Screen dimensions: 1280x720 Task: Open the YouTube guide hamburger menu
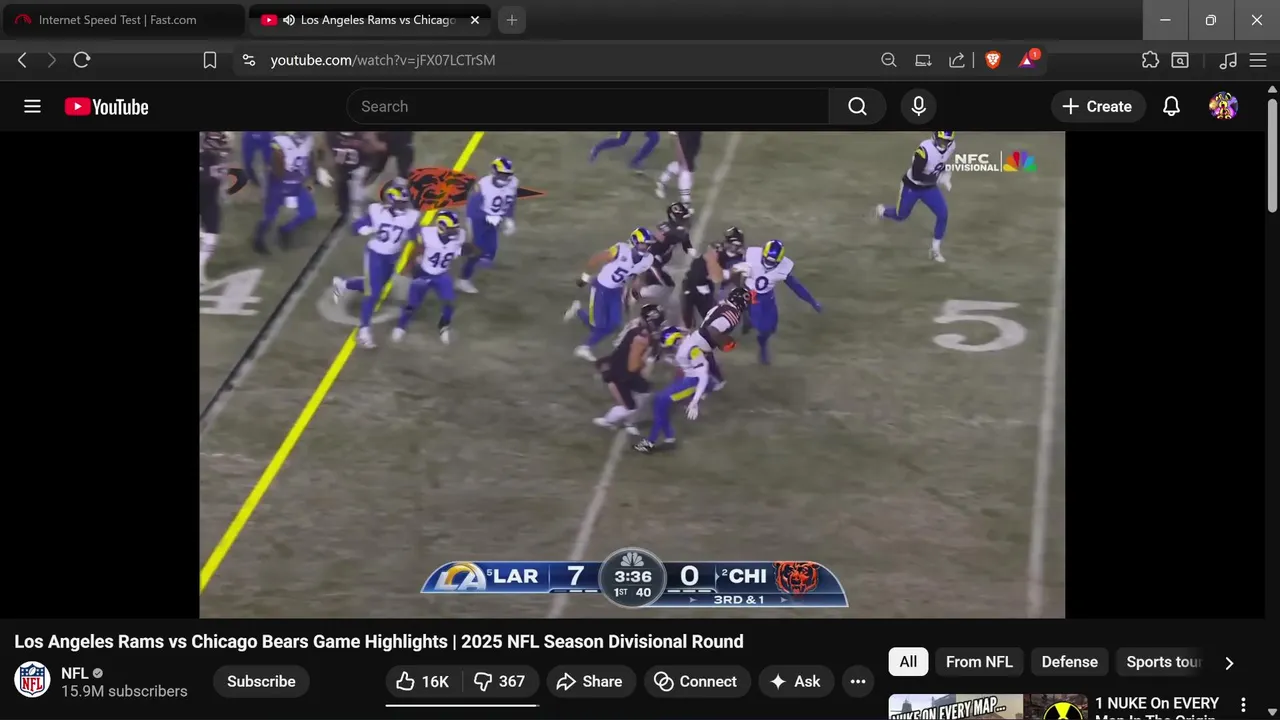click(32, 106)
